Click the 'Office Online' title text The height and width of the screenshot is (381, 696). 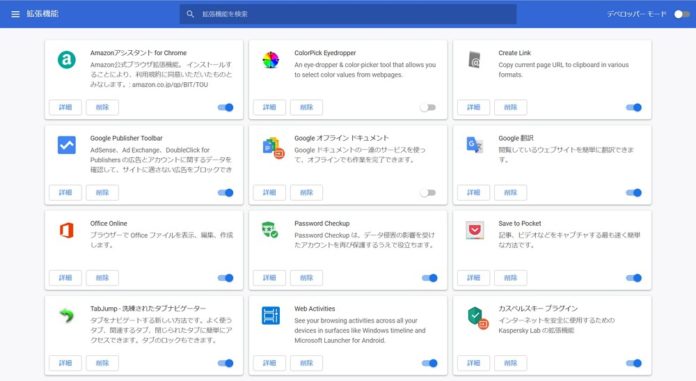tap(109, 223)
